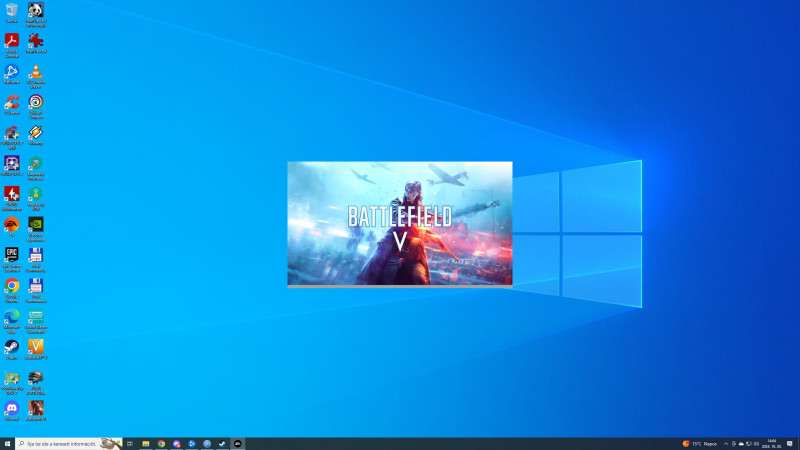Screen dimensions: 800x450
Task: Select the Adobe Acrobat desktop shortcut
Action: tap(12, 45)
